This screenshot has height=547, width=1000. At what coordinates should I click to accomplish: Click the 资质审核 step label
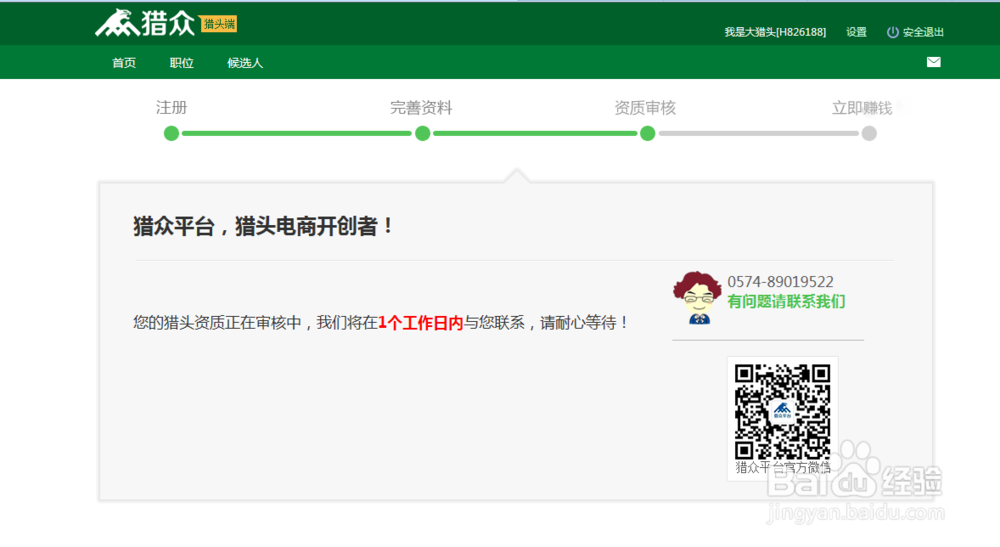645,108
